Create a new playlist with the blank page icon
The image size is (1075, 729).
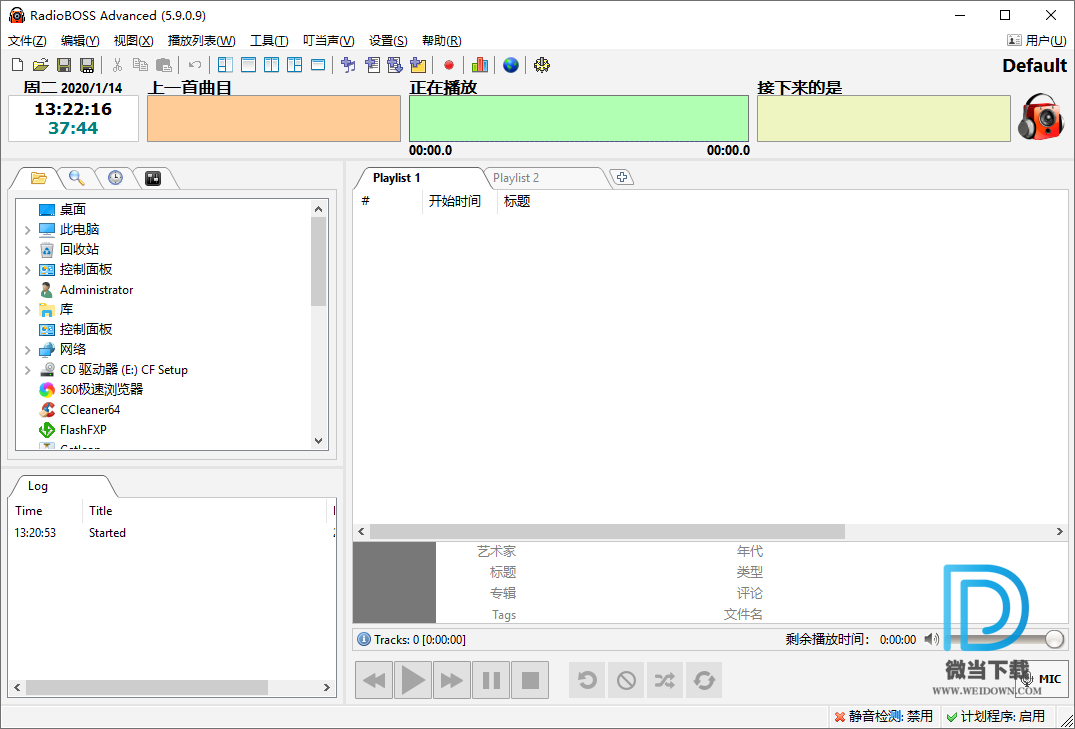(18, 65)
